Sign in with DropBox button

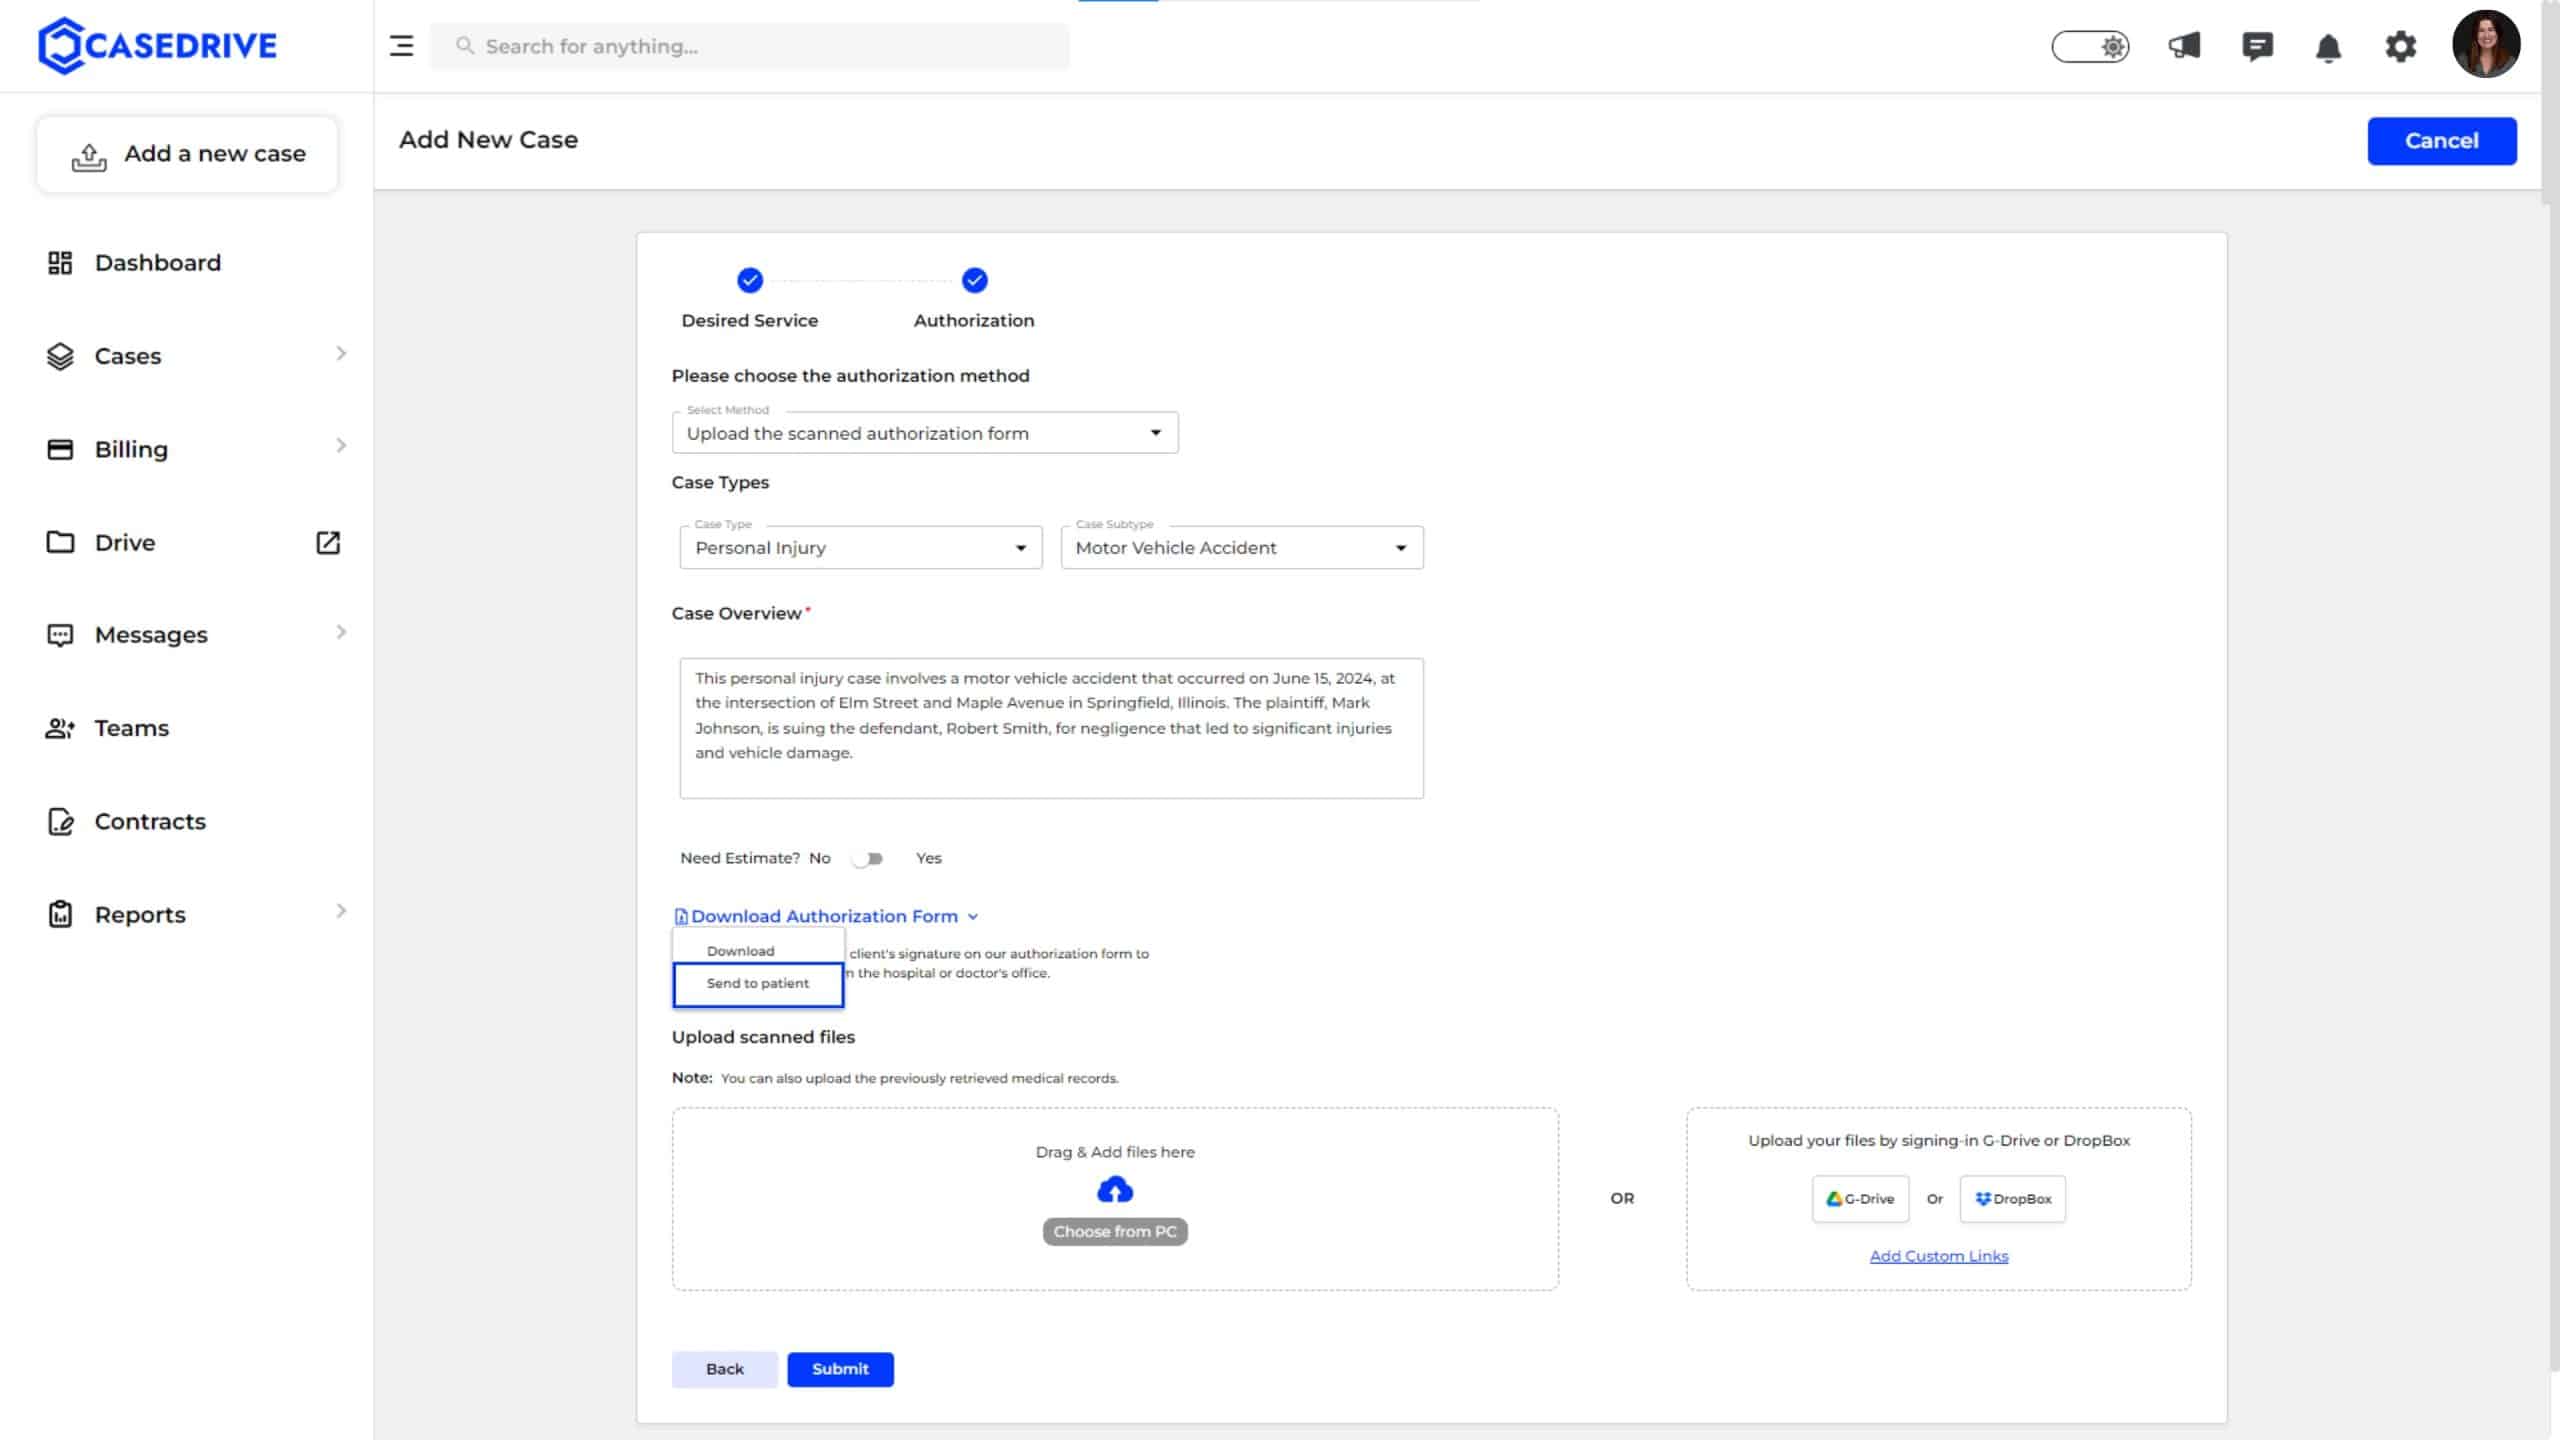tap(2013, 1199)
